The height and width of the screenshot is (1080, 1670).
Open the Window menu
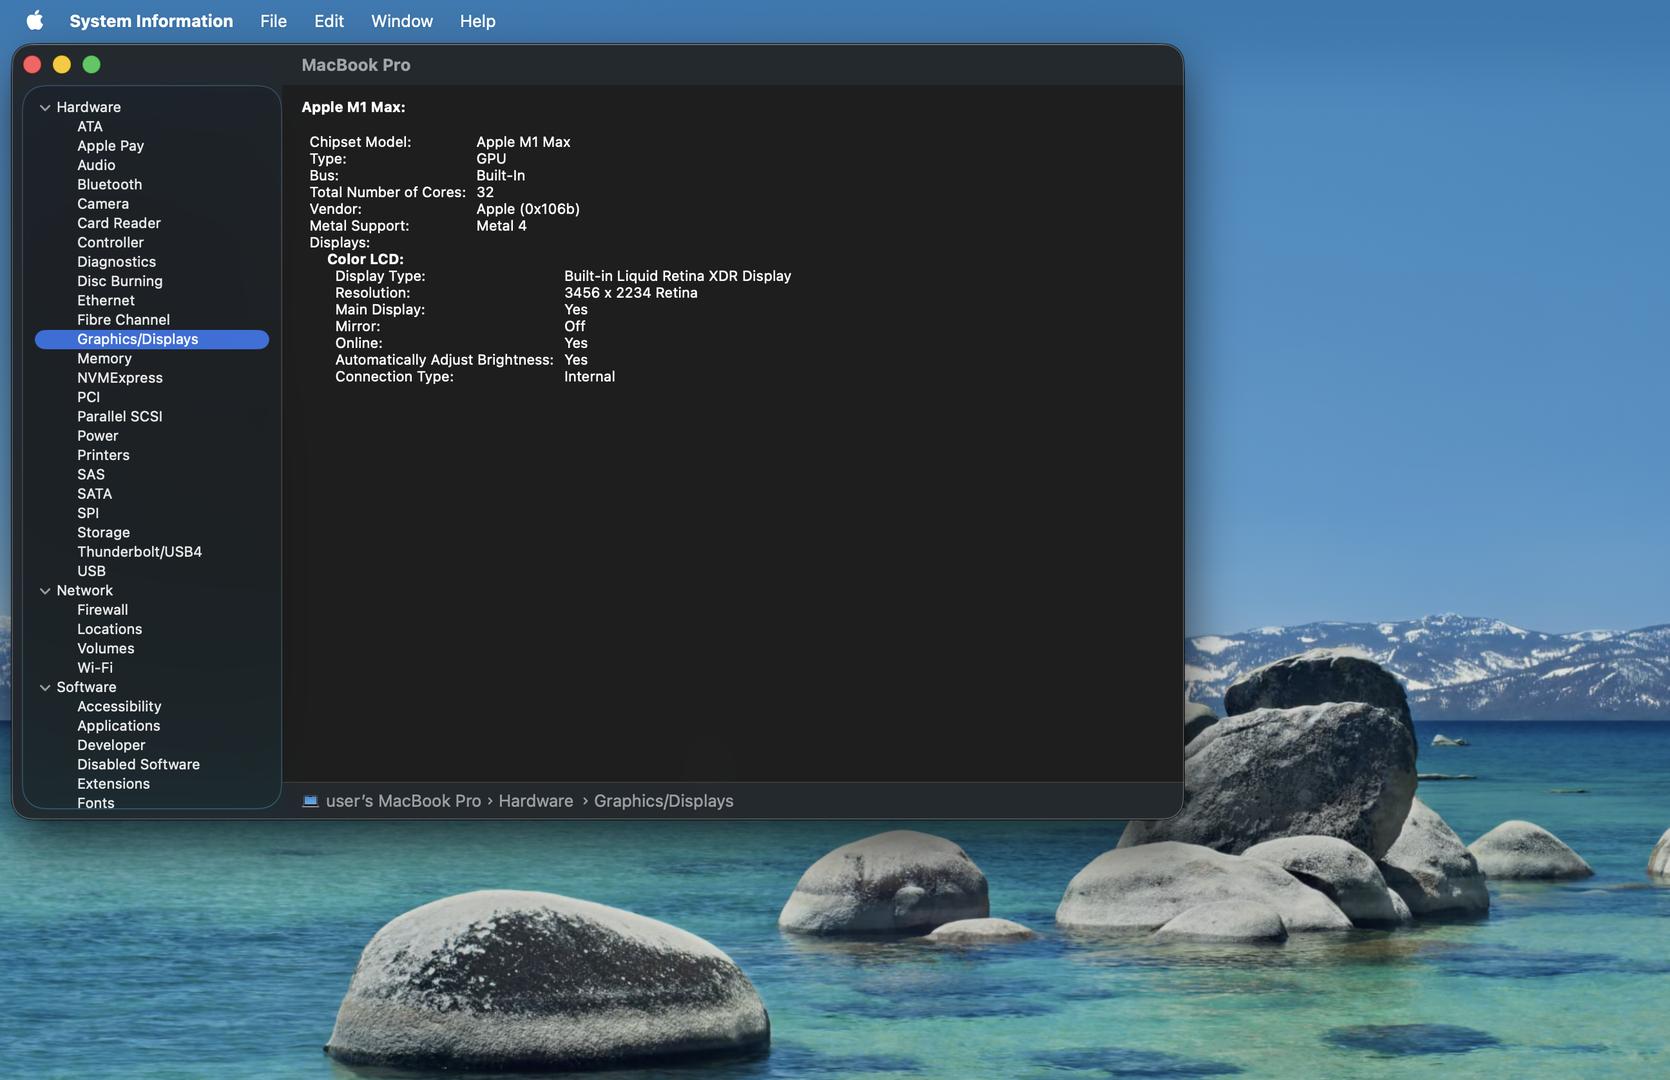click(x=401, y=21)
